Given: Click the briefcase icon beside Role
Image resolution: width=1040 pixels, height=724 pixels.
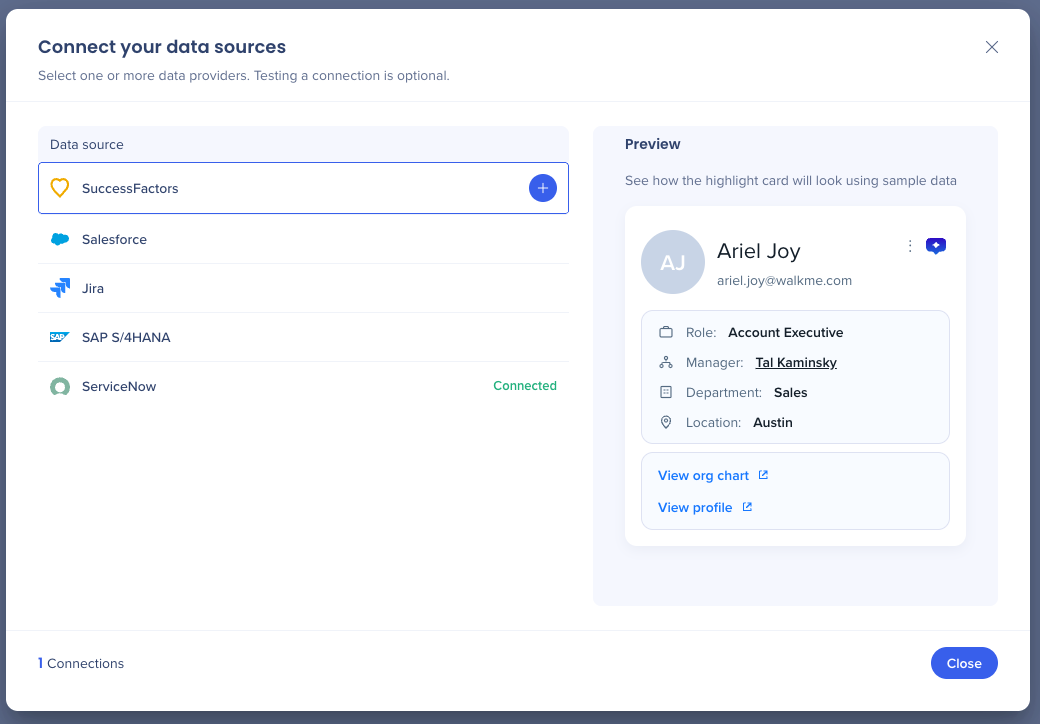Looking at the screenshot, I should pos(666,332).
